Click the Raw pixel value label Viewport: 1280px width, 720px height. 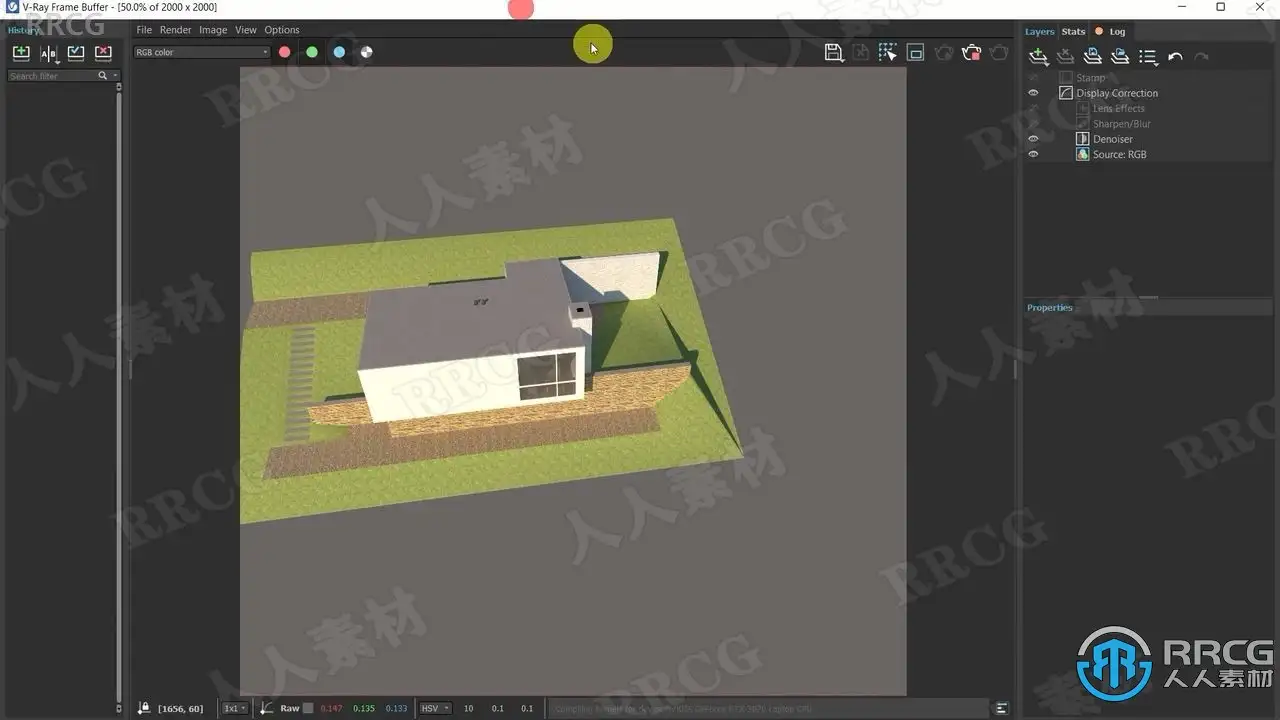pos(290,708)
